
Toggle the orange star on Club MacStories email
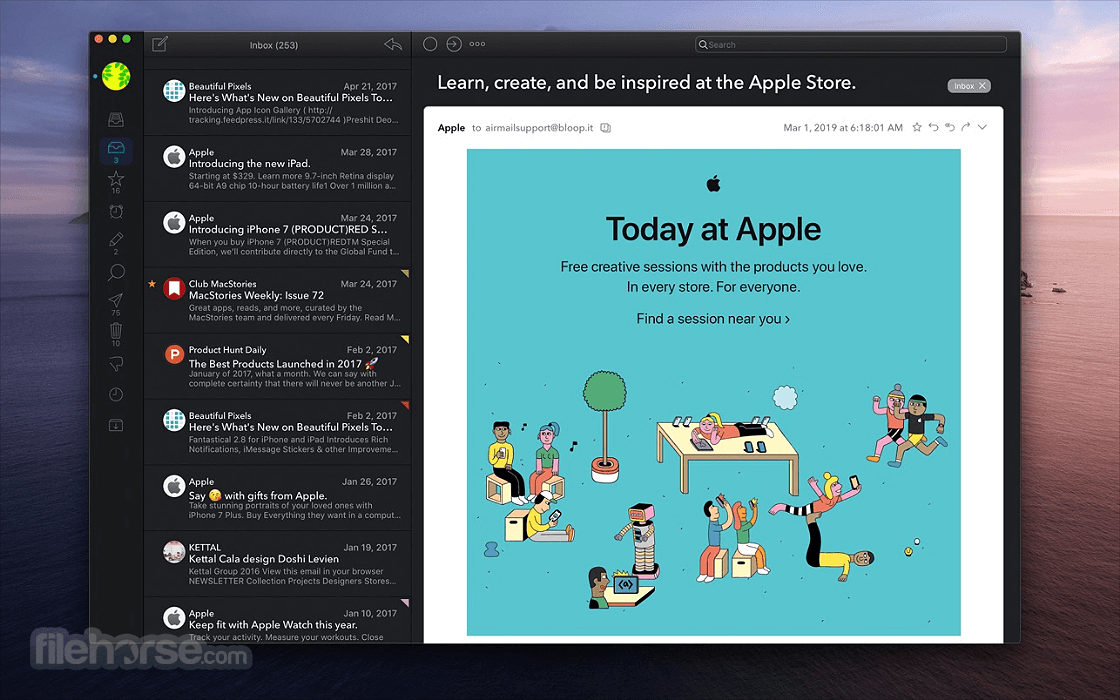(x=151, y=284)
